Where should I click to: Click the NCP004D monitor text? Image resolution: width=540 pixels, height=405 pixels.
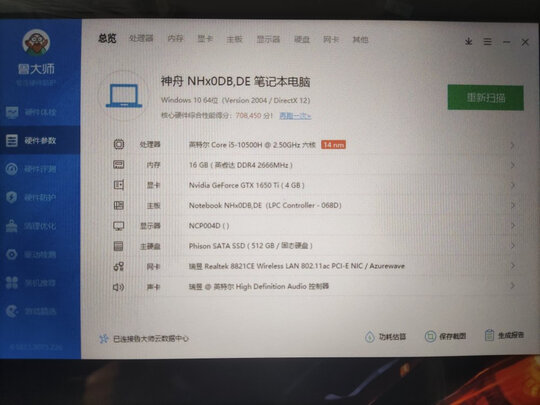click(x=209, y=226)
